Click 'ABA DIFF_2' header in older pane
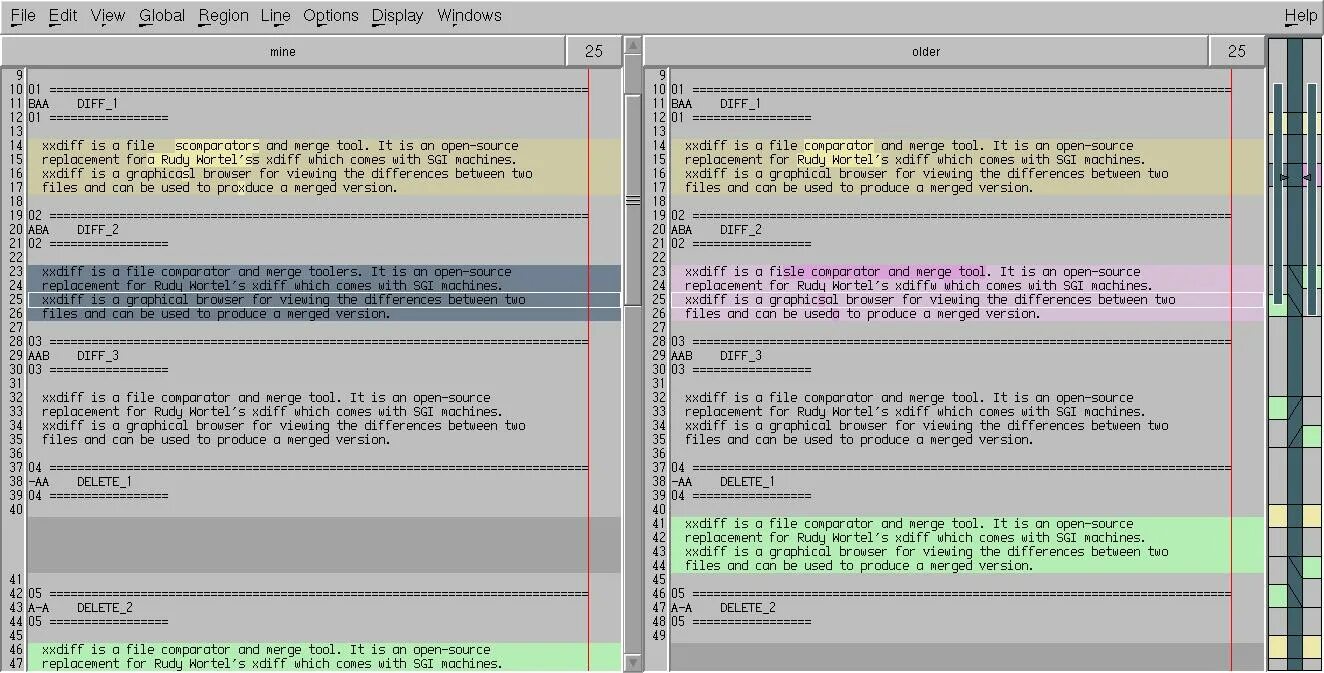 click(x=716, y=230)
